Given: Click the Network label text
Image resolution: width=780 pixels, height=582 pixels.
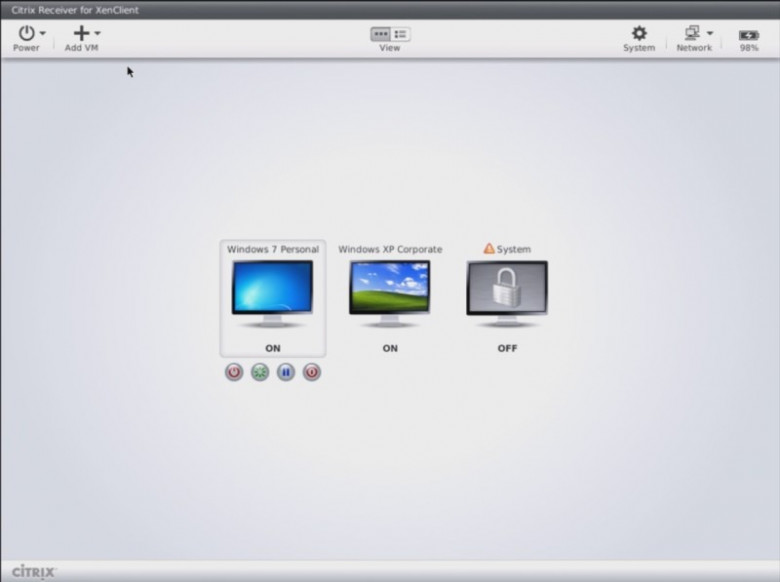Looking at the screenshot, I should tap(694, 48).
